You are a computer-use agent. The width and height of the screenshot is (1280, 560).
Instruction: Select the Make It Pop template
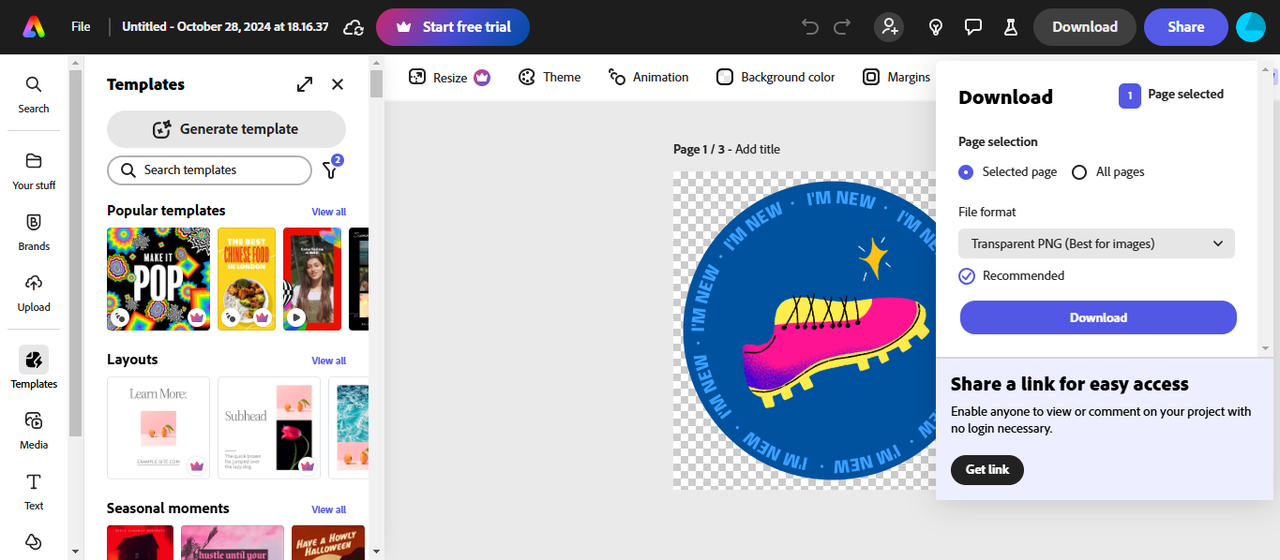[158, 279]
